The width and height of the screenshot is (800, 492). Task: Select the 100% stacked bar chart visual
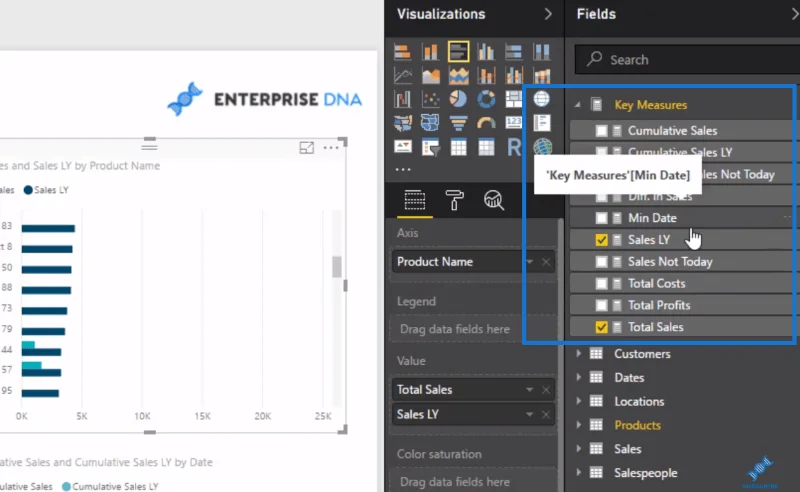point(513,52)
